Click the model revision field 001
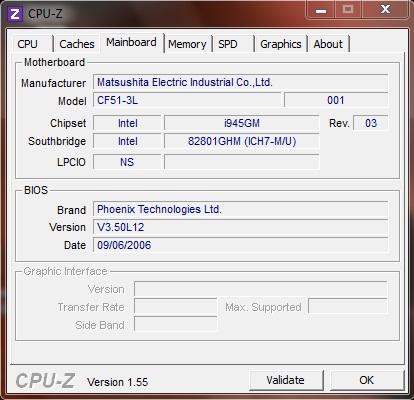414x400 pixels. pyautogui.click(x=336, y=100)
